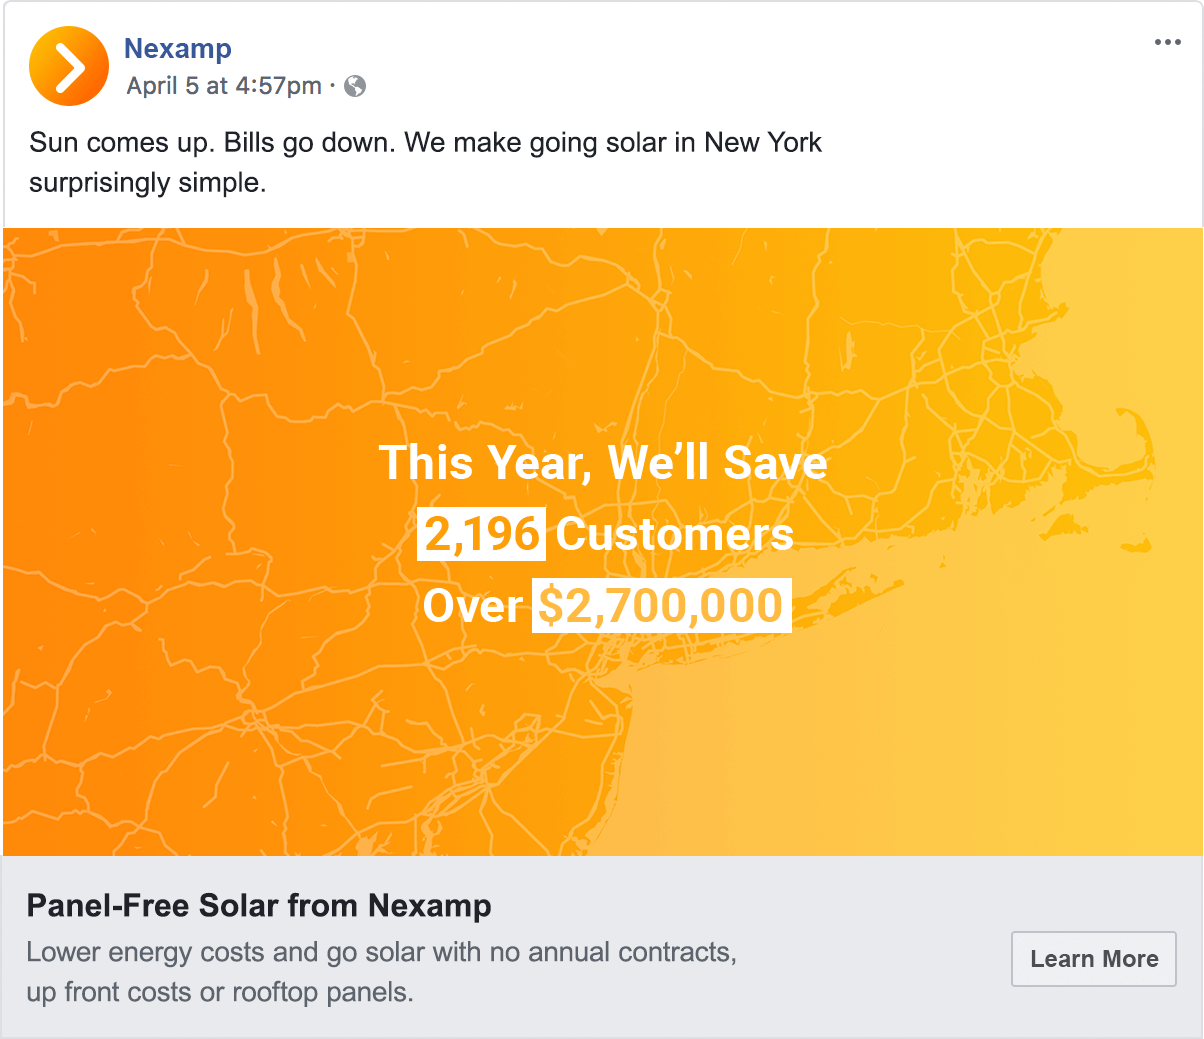Click the Sun comes up post caption
Screen dimensions: 1204x1039
coord(425,143)
